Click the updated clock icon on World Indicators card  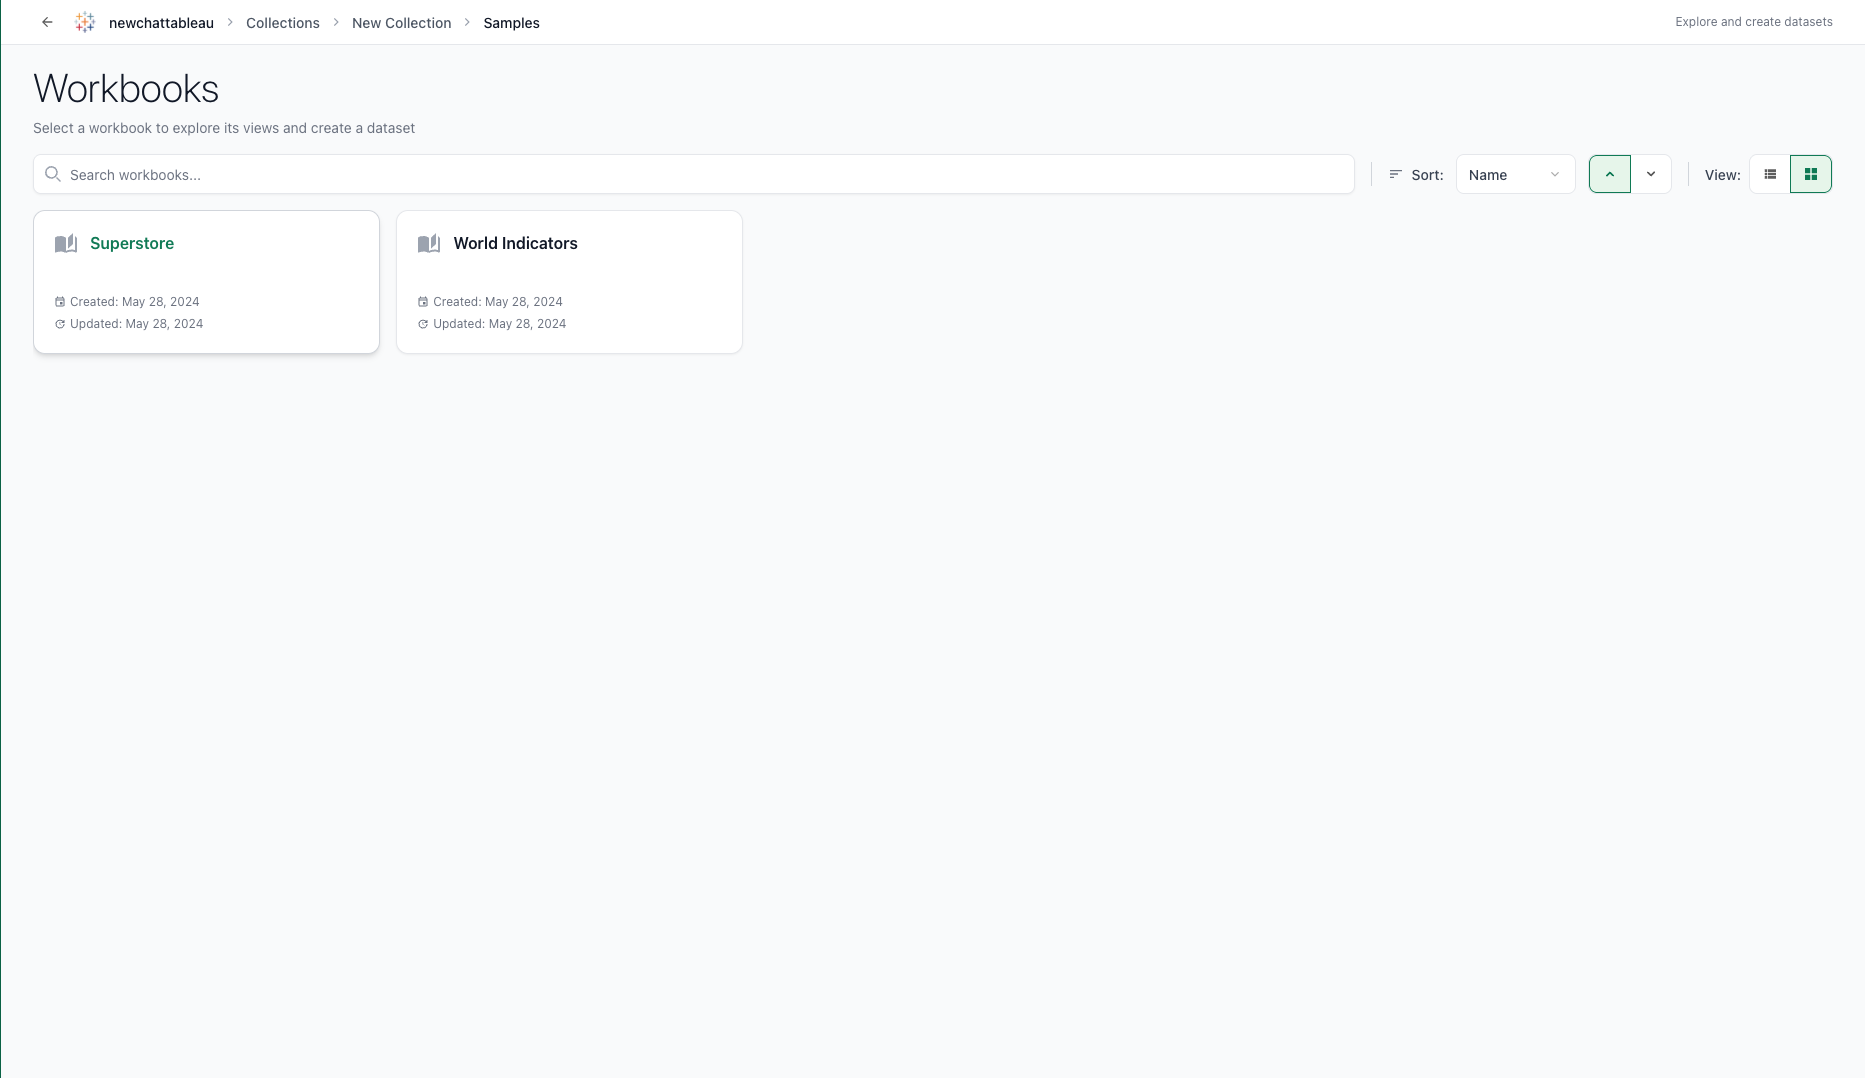[x=423, y=324]
